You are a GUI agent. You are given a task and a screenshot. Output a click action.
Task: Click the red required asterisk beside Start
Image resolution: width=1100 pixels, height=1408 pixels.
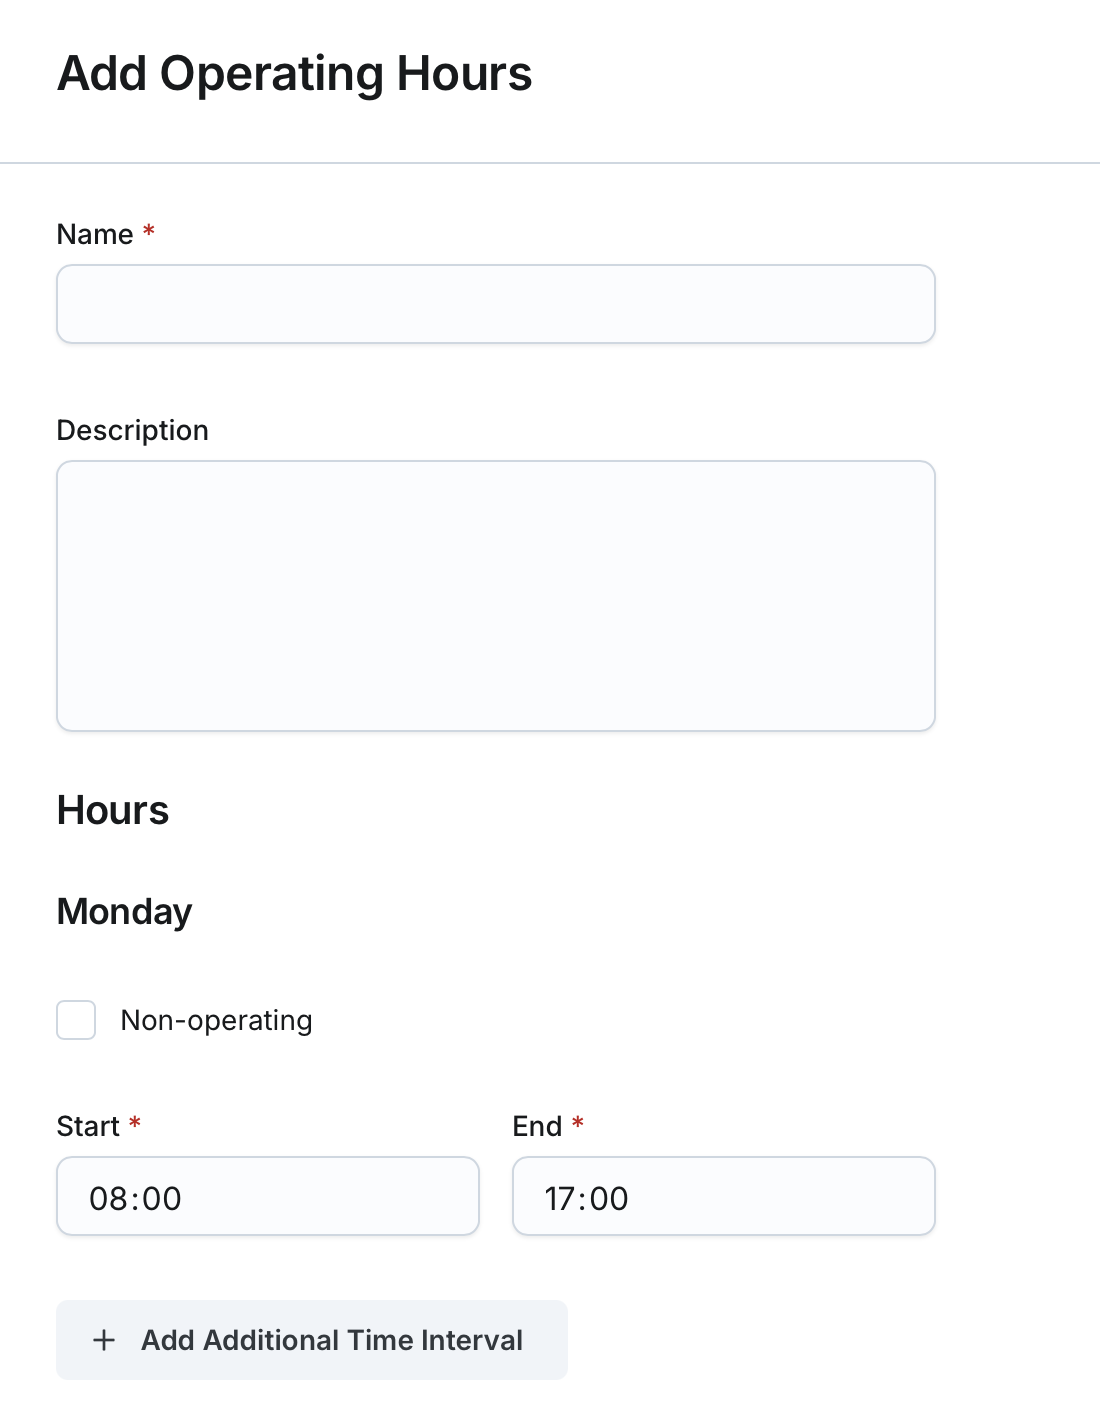pos(135,1124)
